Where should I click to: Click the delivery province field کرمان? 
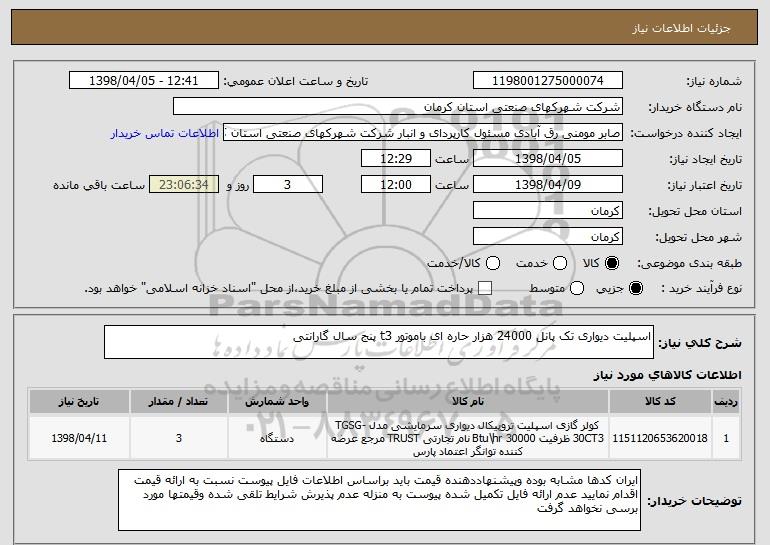(x=548, y=211)
